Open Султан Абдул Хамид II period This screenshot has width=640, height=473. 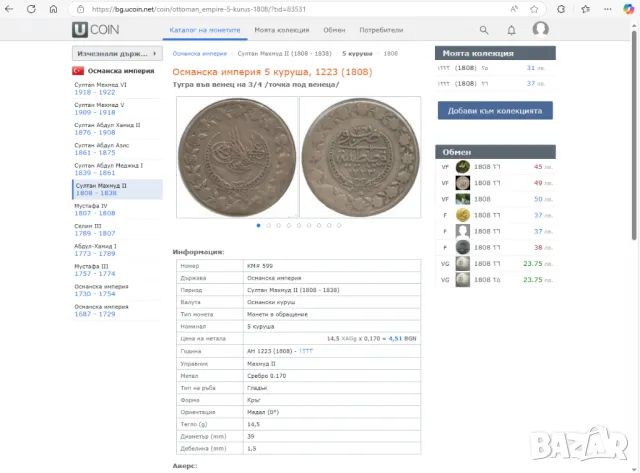107,128
